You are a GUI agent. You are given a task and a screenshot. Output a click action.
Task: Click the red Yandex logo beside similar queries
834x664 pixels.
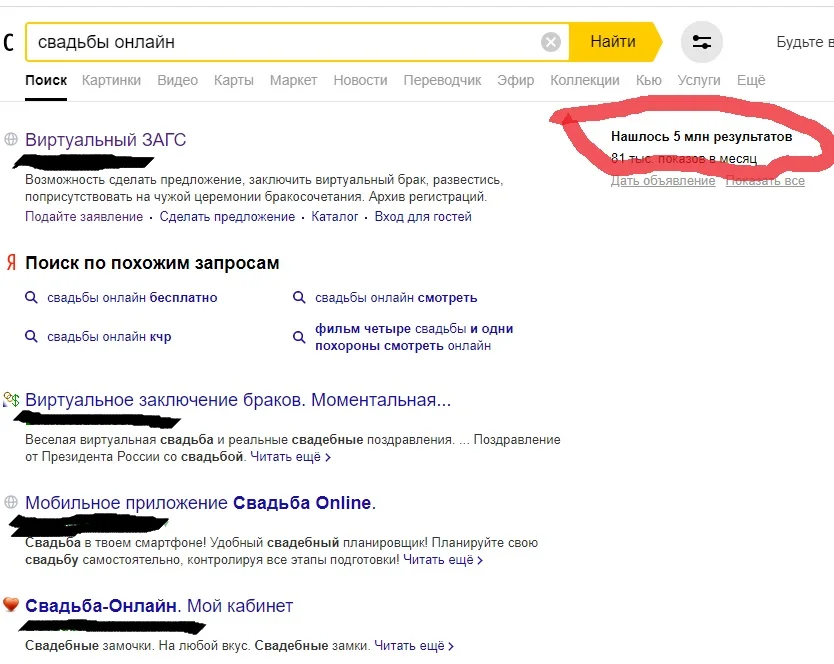tap(12, 263)
